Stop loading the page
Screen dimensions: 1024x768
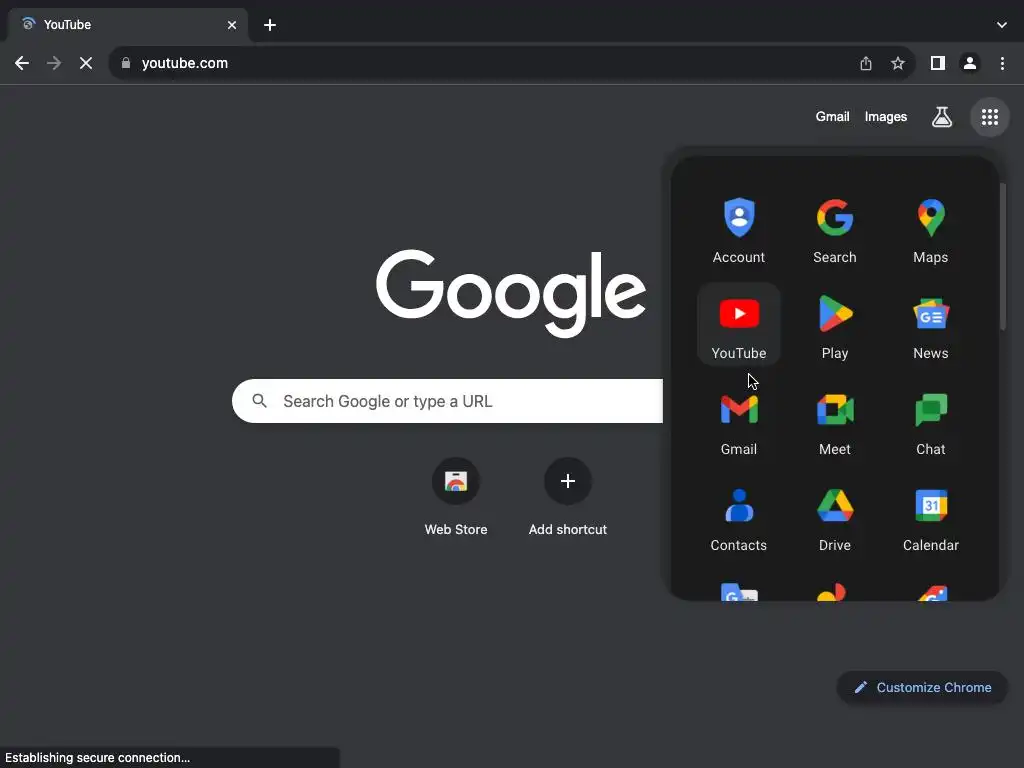tap(86, 63)
